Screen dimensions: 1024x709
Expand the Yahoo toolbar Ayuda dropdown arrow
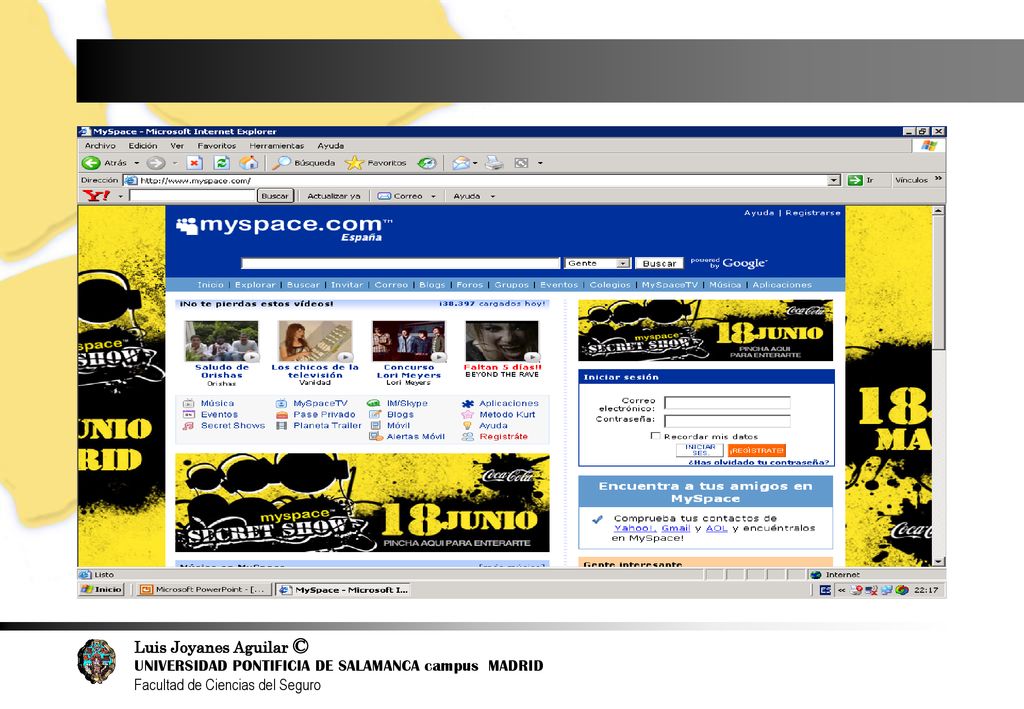click(492, 196)
